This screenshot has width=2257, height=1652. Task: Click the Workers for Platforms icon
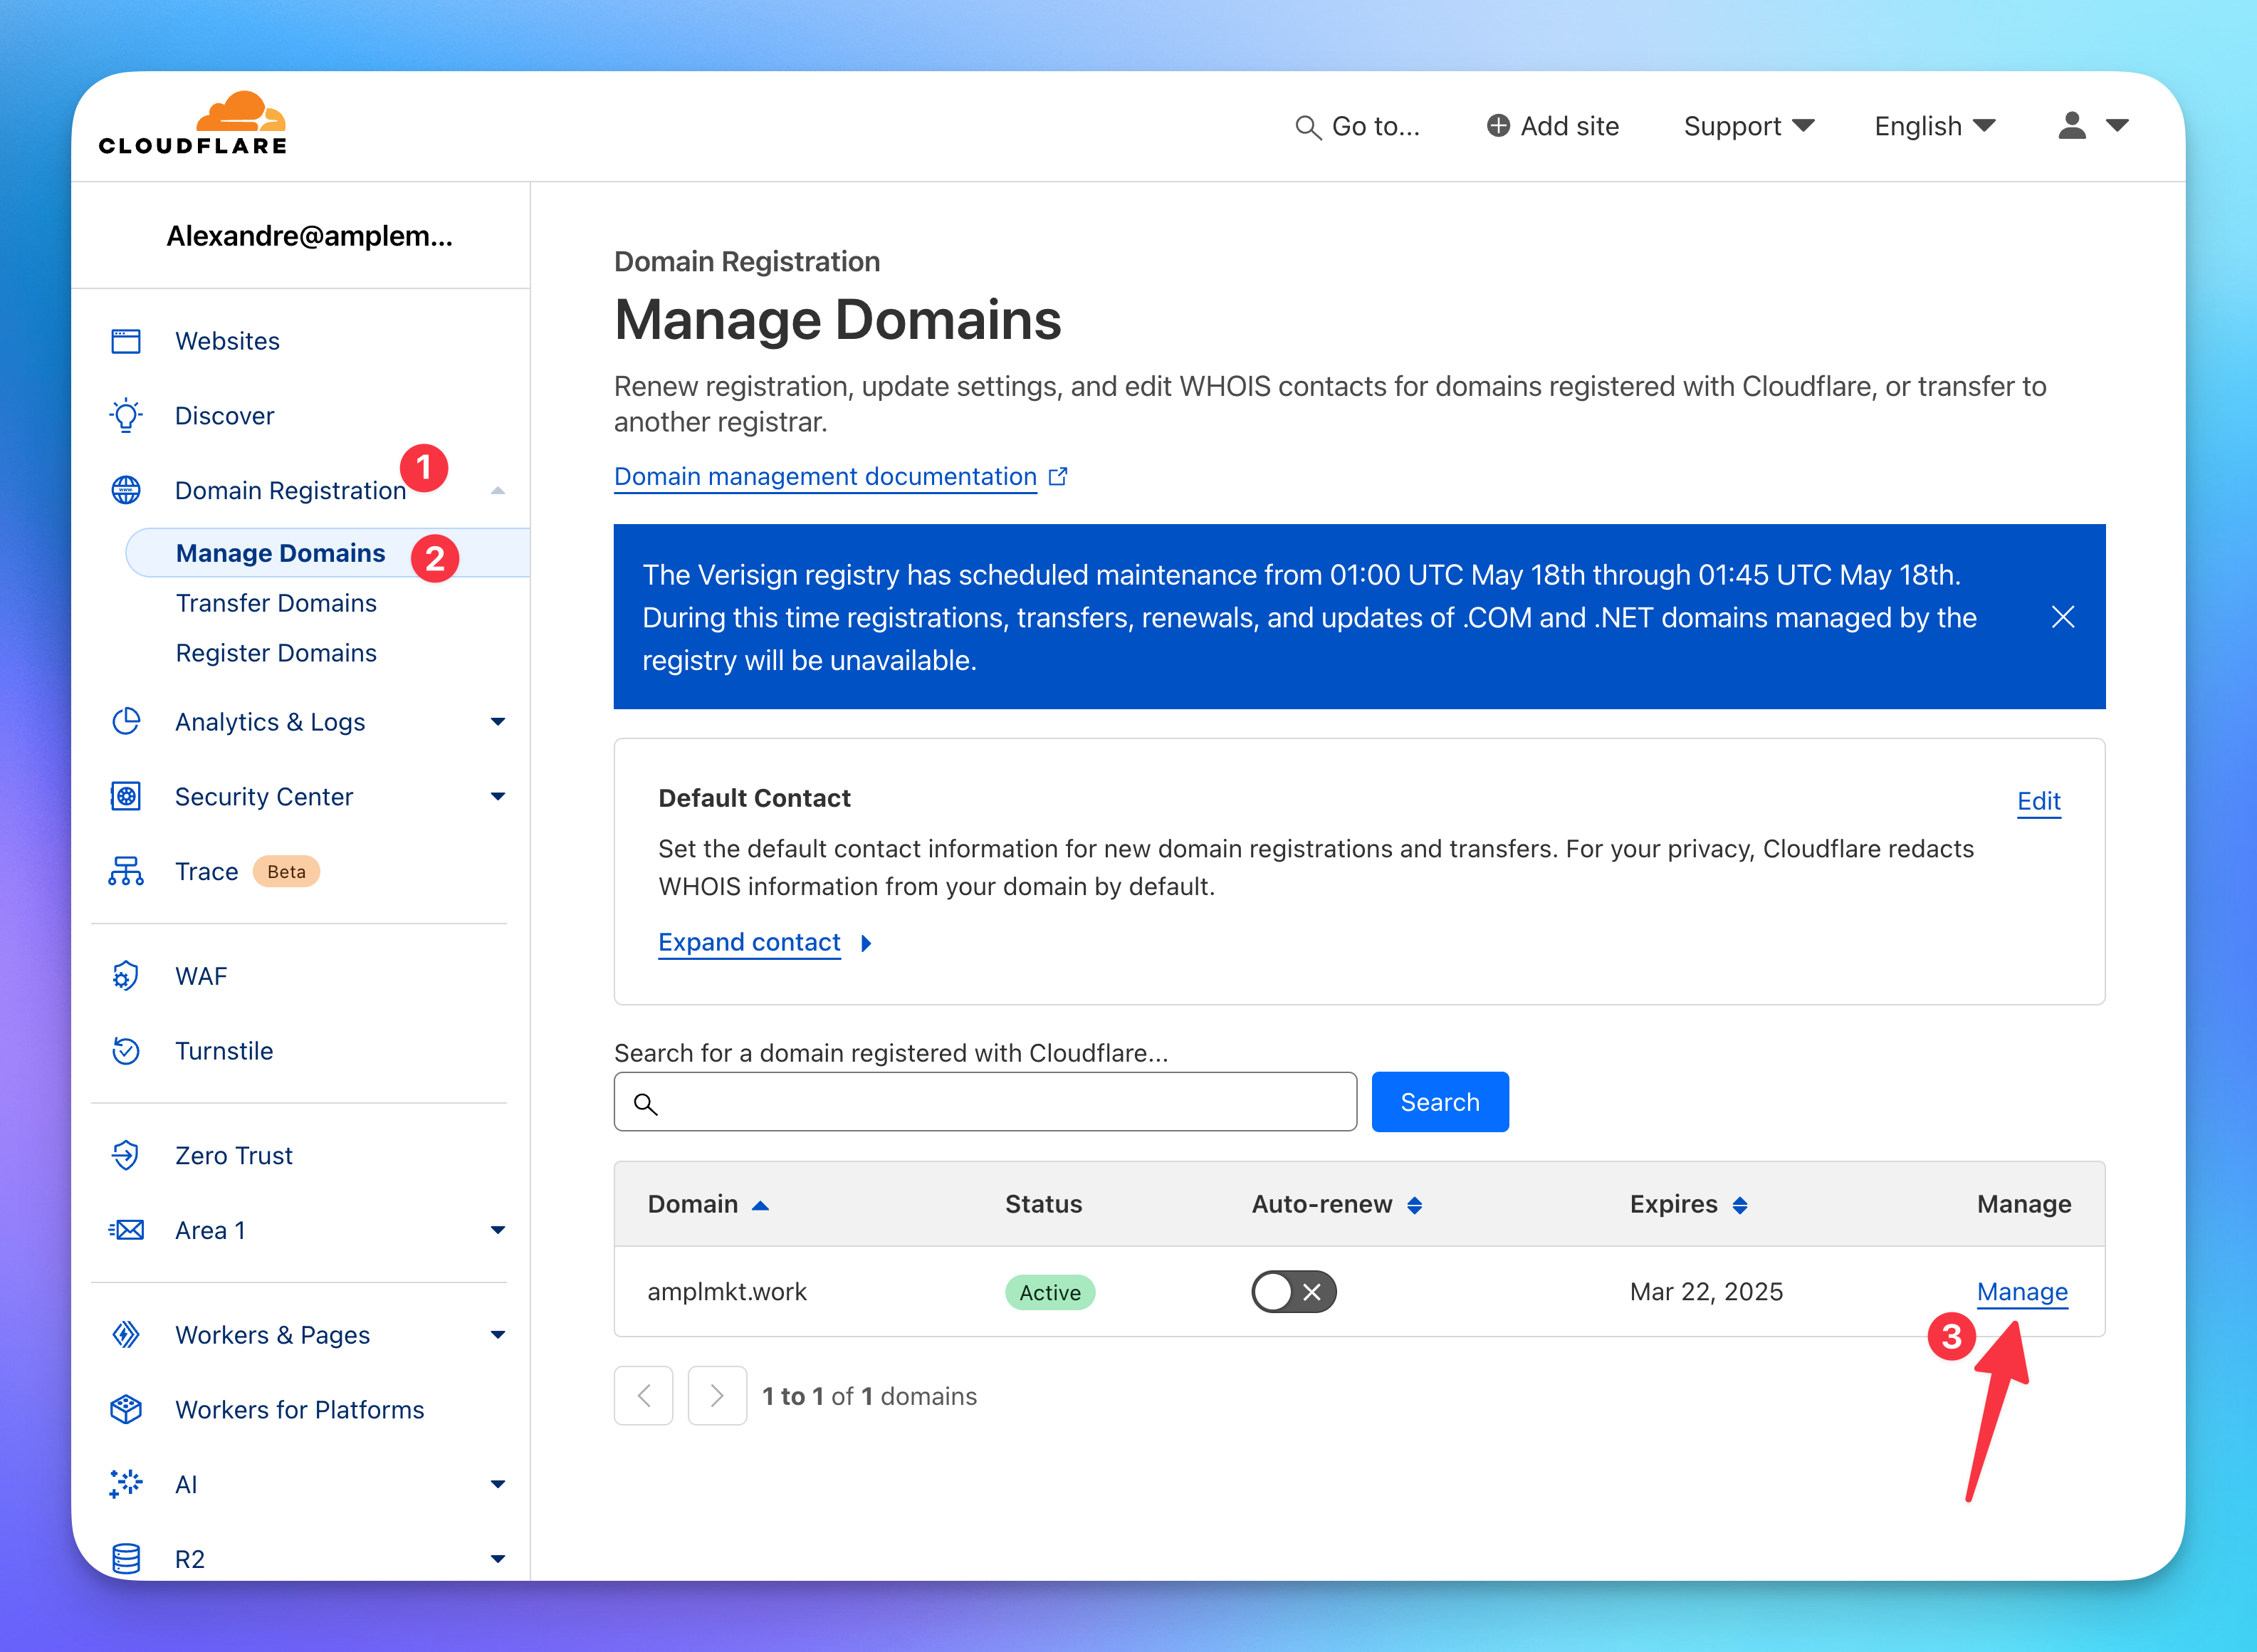click(126, 1409)
